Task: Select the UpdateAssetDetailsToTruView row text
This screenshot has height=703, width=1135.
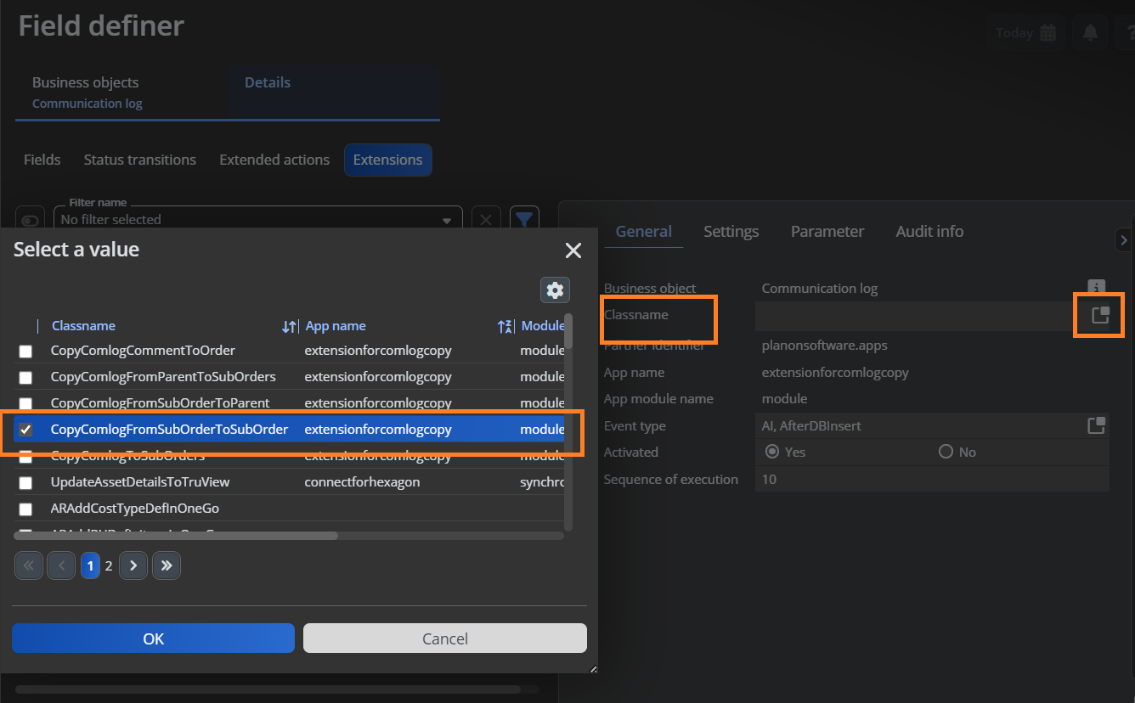Action: pos(140,482)
